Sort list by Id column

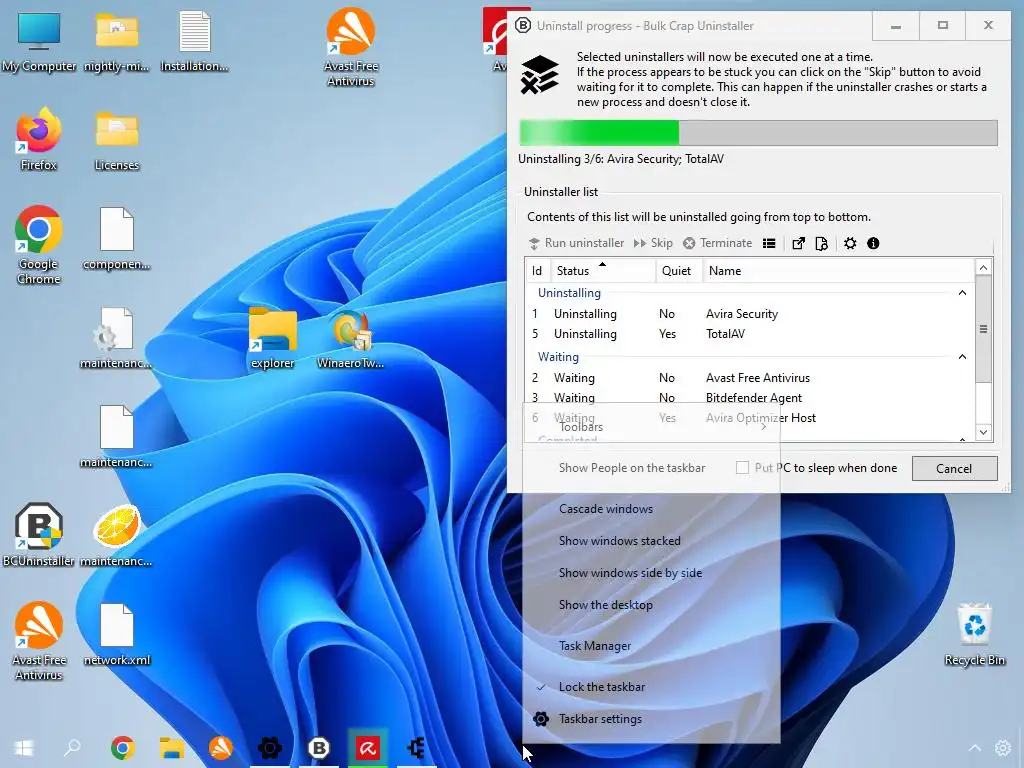point(537,270)
